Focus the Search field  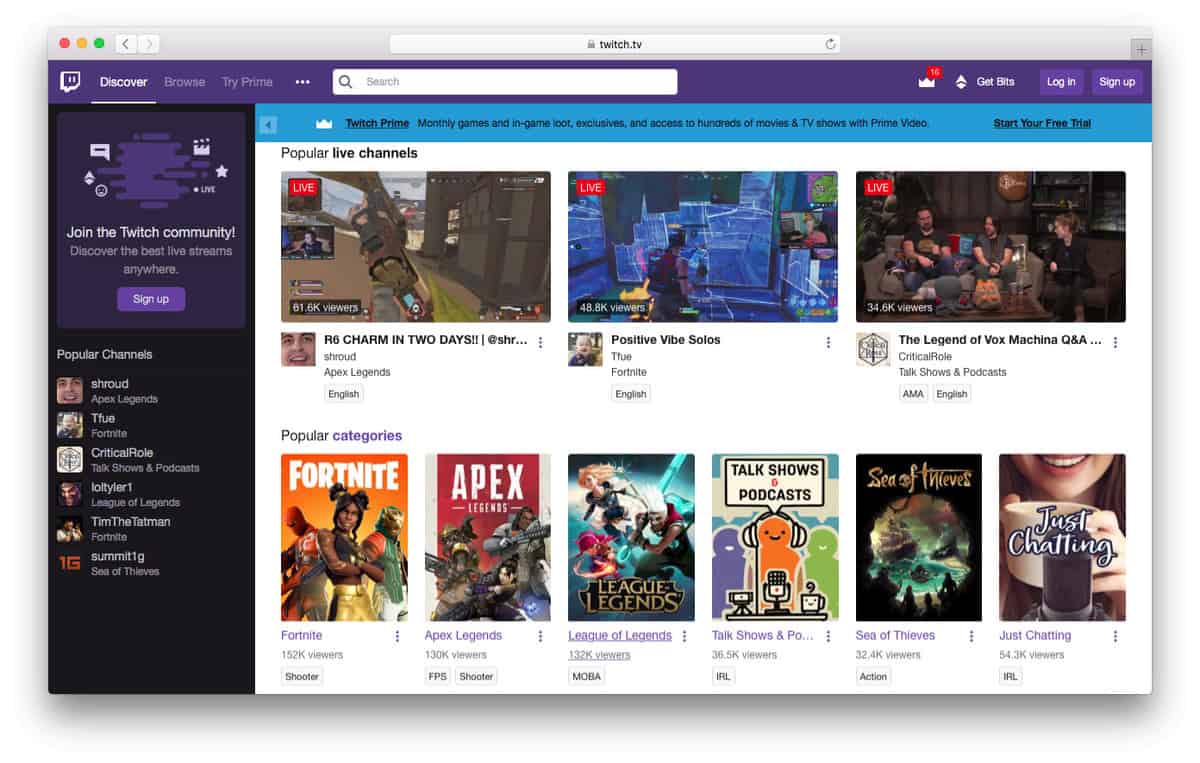pos(505,82)
